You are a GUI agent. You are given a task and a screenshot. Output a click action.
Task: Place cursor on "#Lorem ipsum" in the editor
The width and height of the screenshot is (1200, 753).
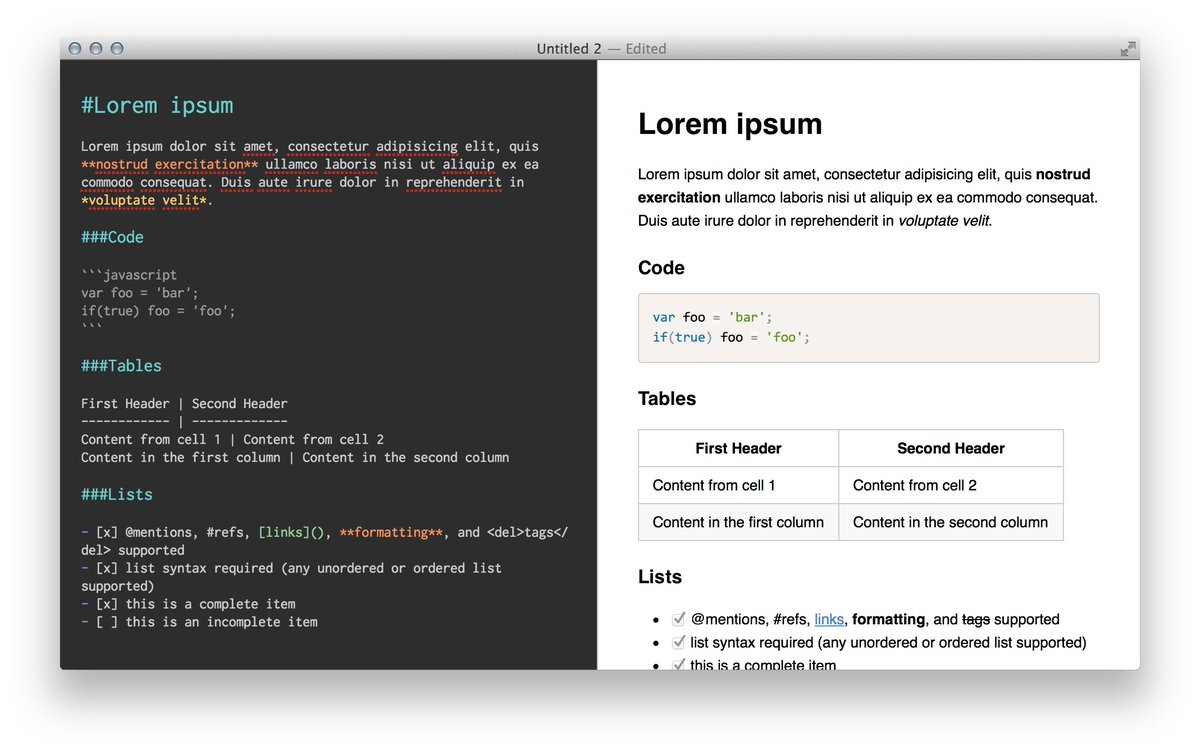pos(157,105)
